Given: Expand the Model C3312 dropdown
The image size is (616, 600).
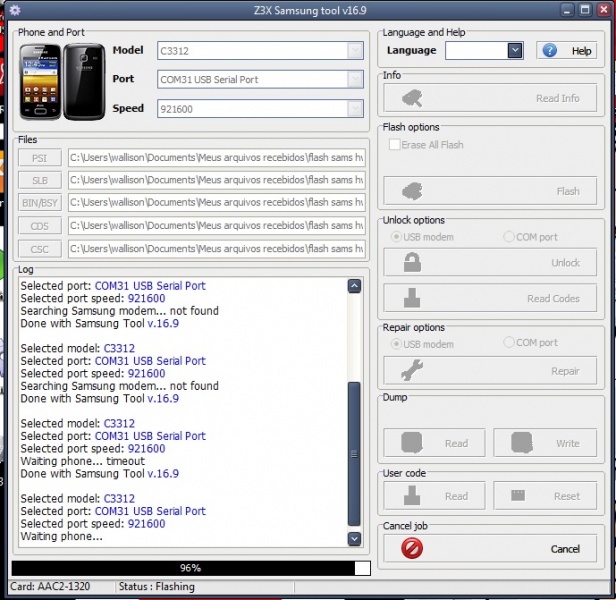Looking at the screenshot, I should (x=354, y=50).
